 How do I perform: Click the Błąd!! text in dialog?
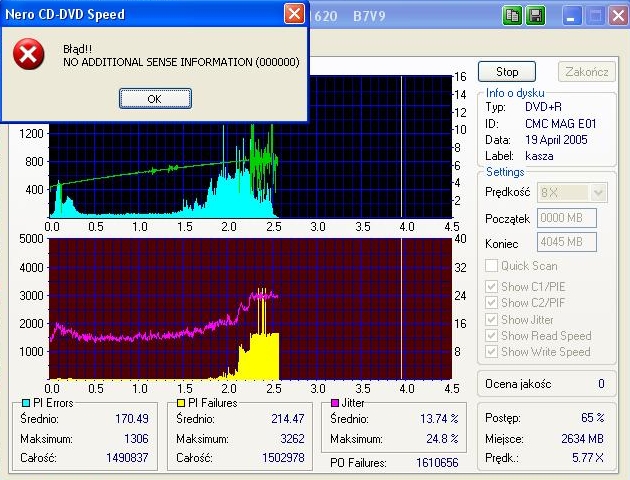click(x=77, y=49)
